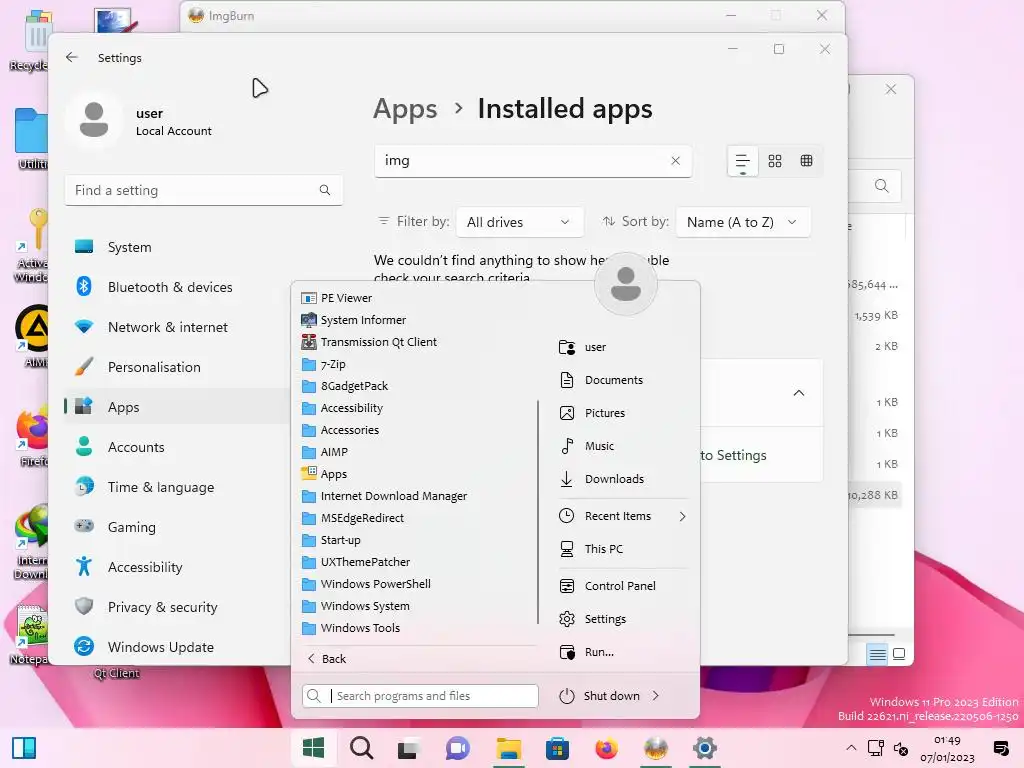Open the MSEdgeRedirect folder

pyautogui.click(x=353, y=518)
